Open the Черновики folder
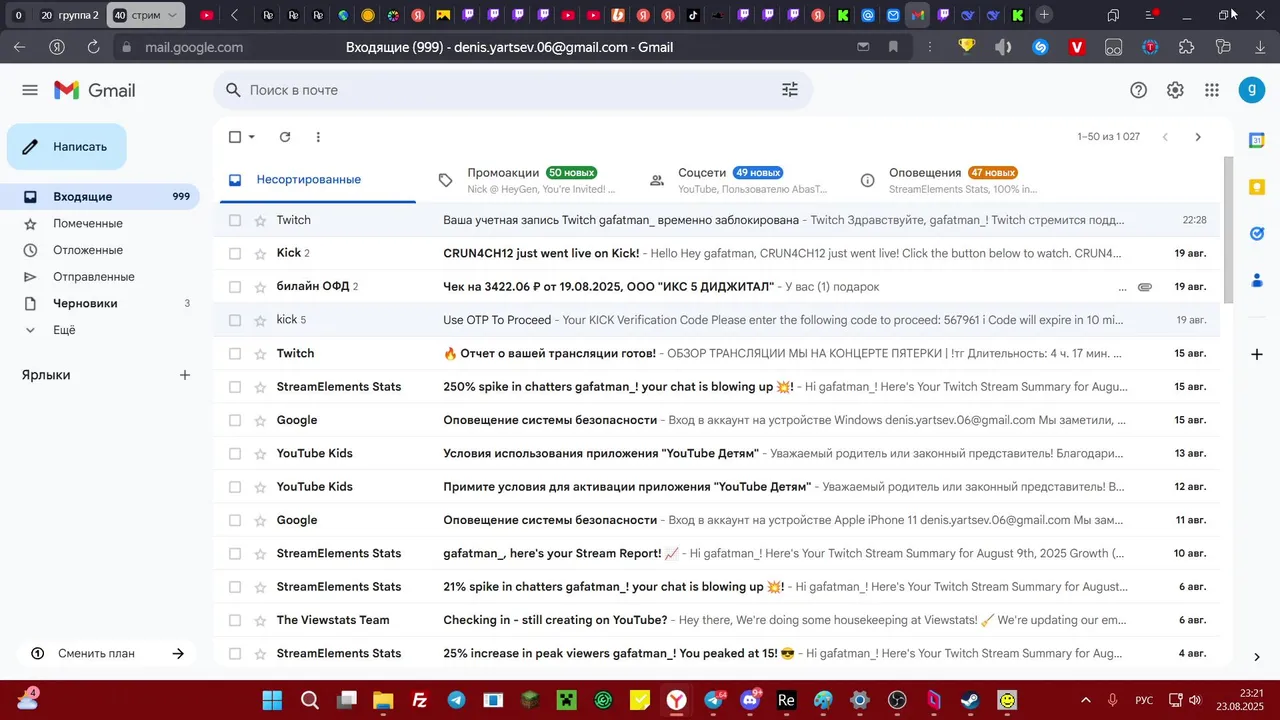Screen dimensions: 1280x720 coord(100,303)
